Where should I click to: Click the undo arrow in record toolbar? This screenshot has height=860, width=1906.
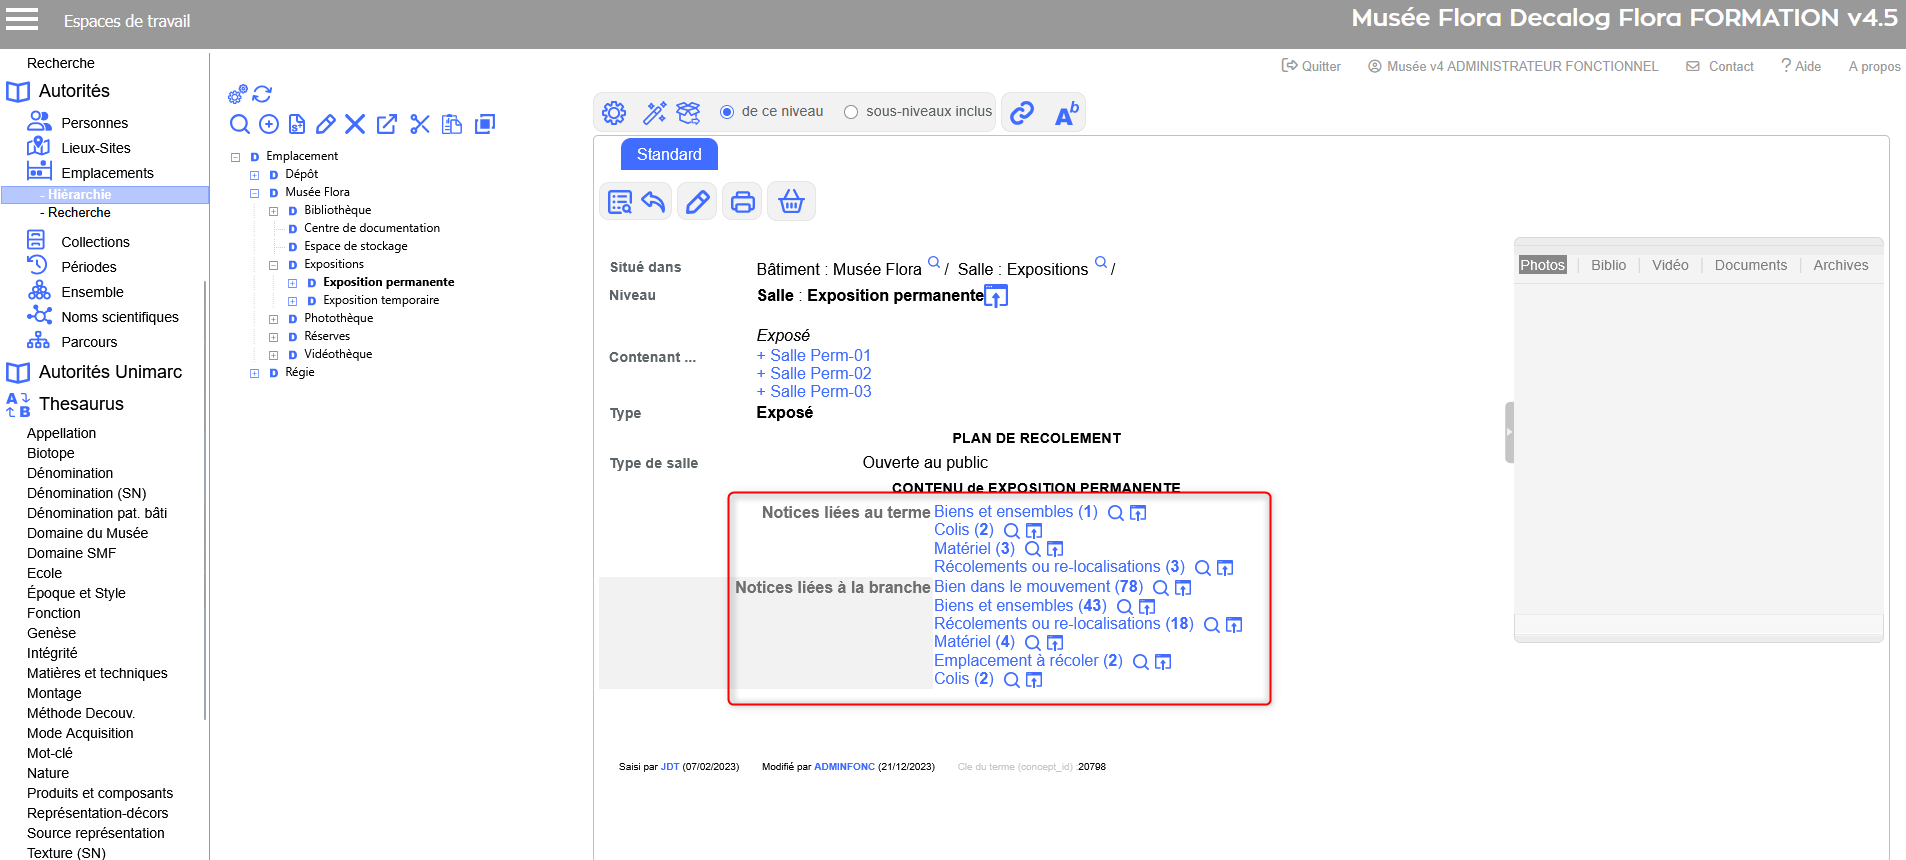pos(653,202)
